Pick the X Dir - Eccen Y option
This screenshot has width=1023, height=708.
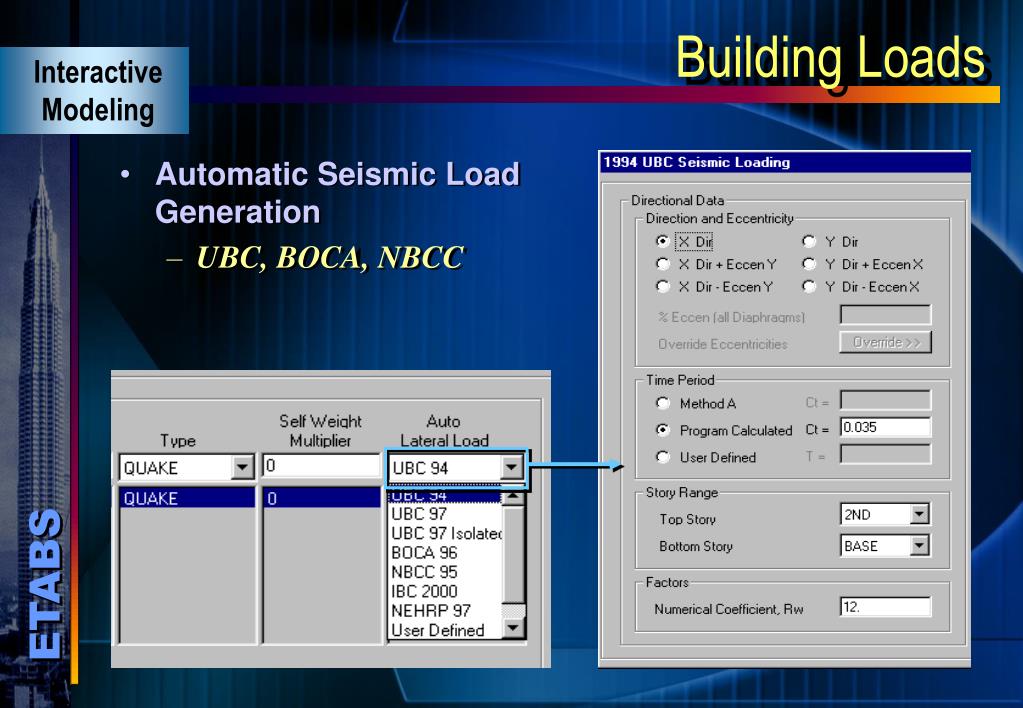point(663,286)
